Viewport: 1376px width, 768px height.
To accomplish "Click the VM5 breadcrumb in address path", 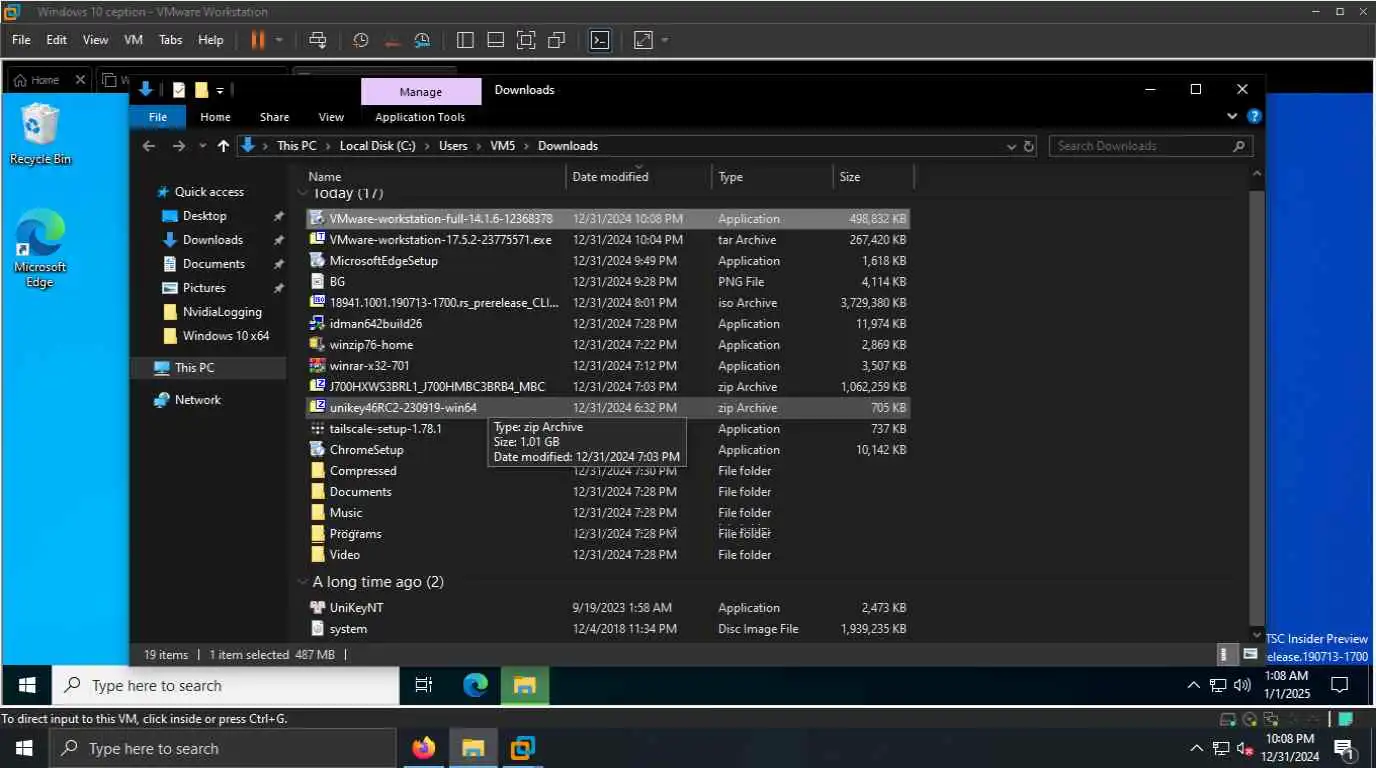I will pos(503,146).
